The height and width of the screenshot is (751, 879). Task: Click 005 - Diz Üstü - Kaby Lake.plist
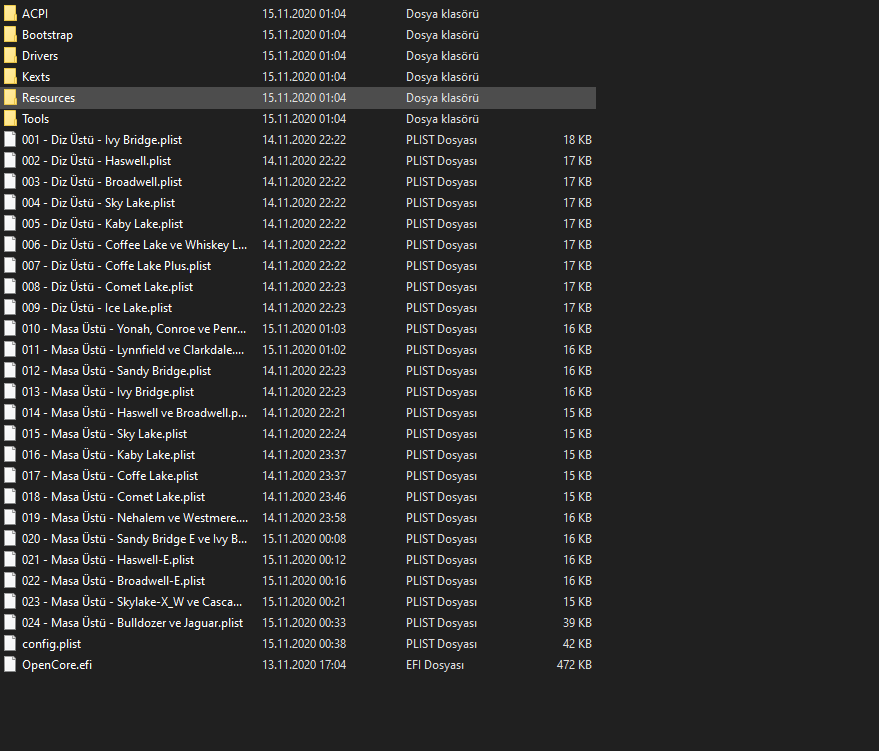tap(102, 224)
